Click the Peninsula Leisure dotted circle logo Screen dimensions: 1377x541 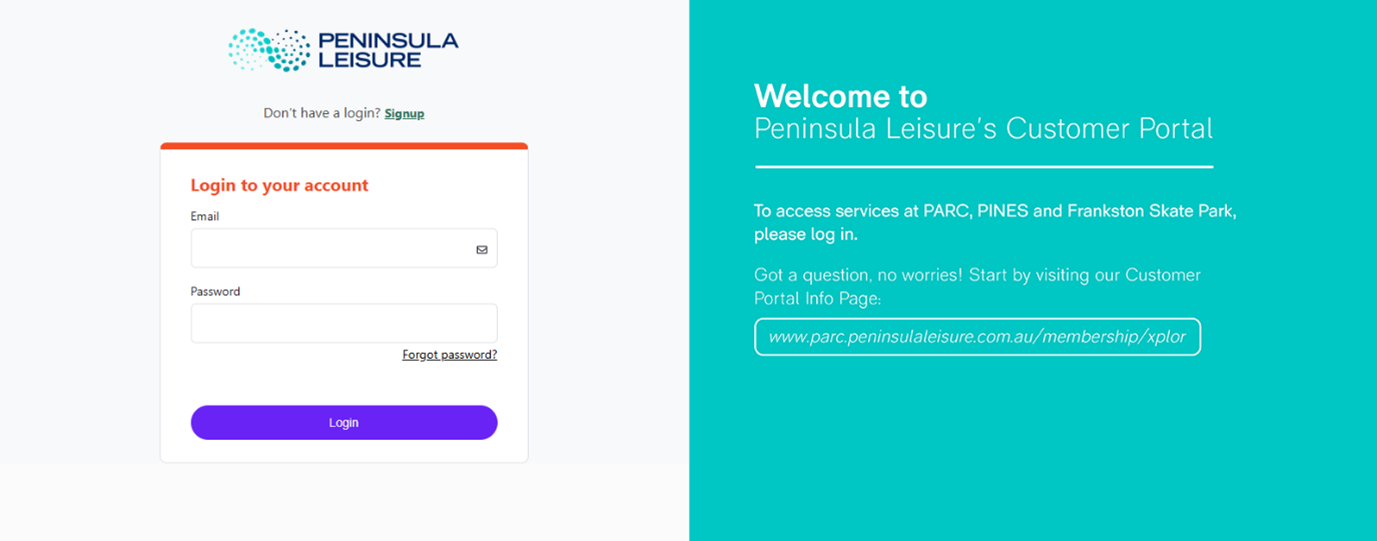coord(269,50)
